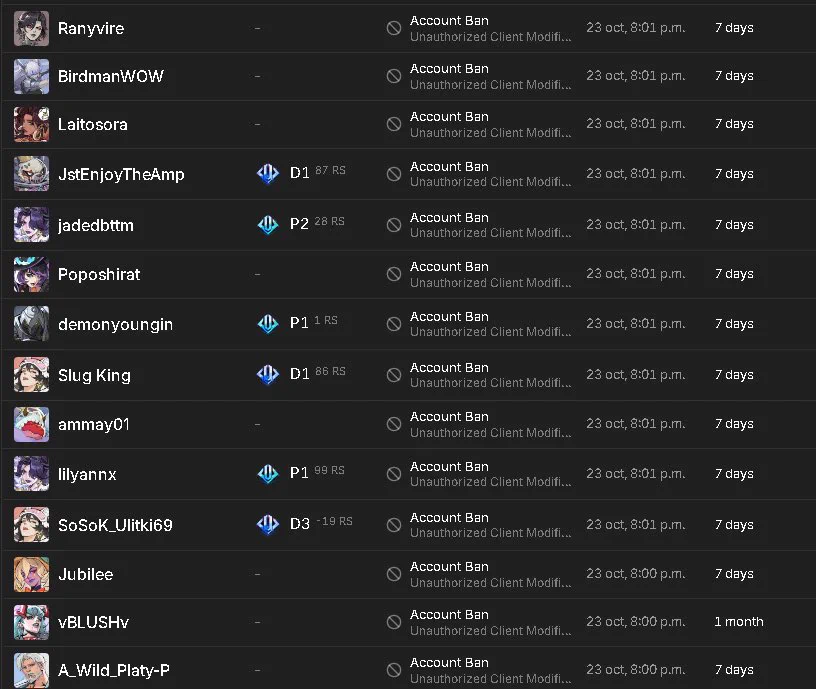
Task: Click lilyannx's P1 rank emblem
Action: click(x=268, y=473)
